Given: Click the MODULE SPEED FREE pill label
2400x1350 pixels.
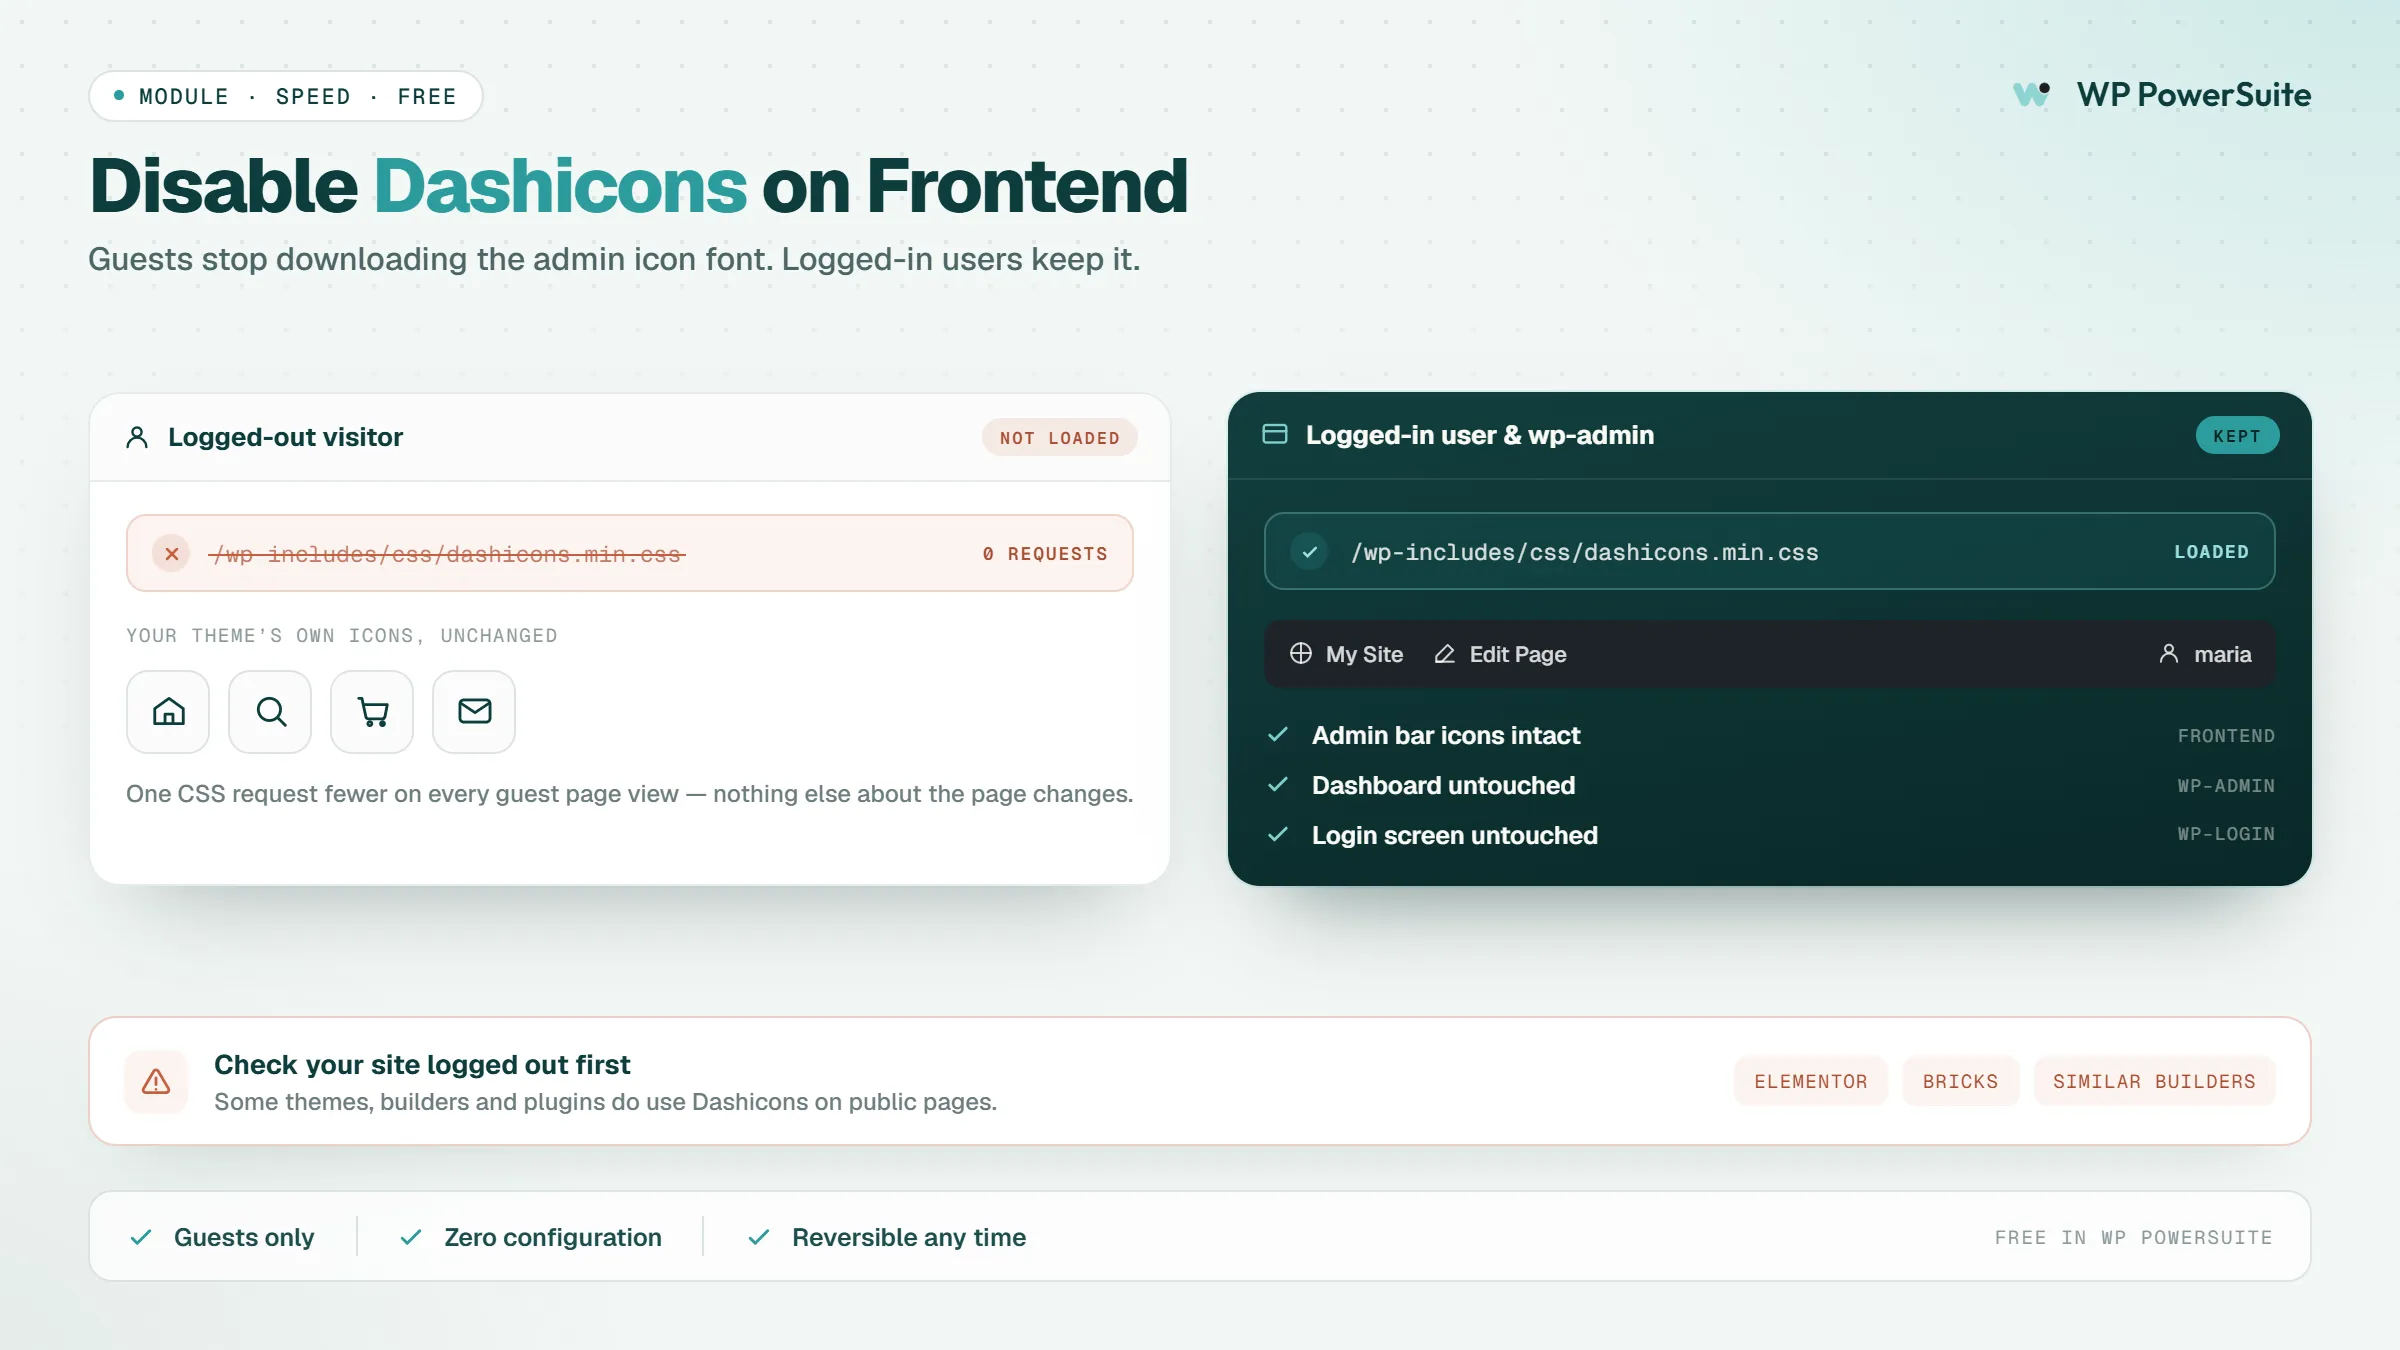Looking at the screenshot, I should coord(286,96).
